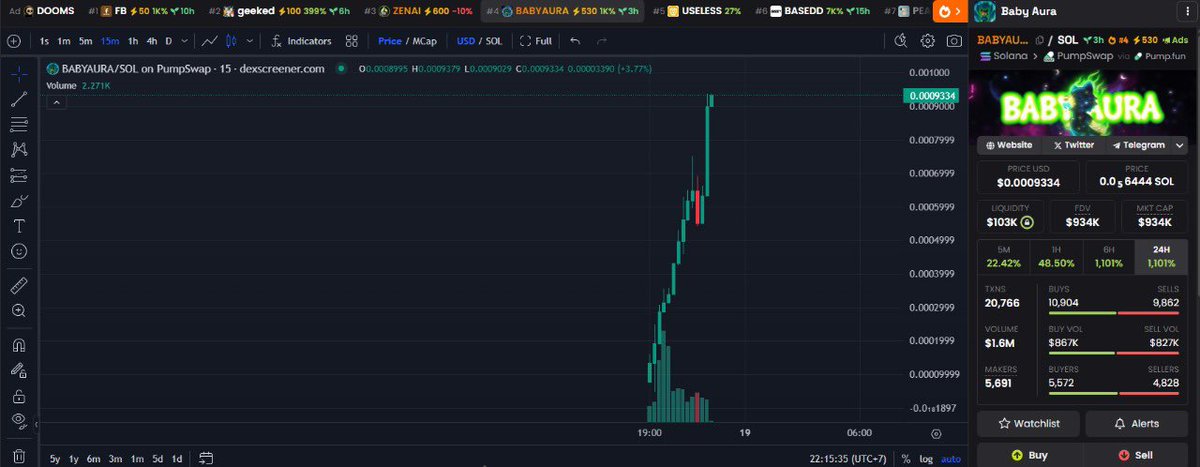1200x467 pixels.
Task: Open the multi-chart layout grid
Action: [x=352, y=41]
